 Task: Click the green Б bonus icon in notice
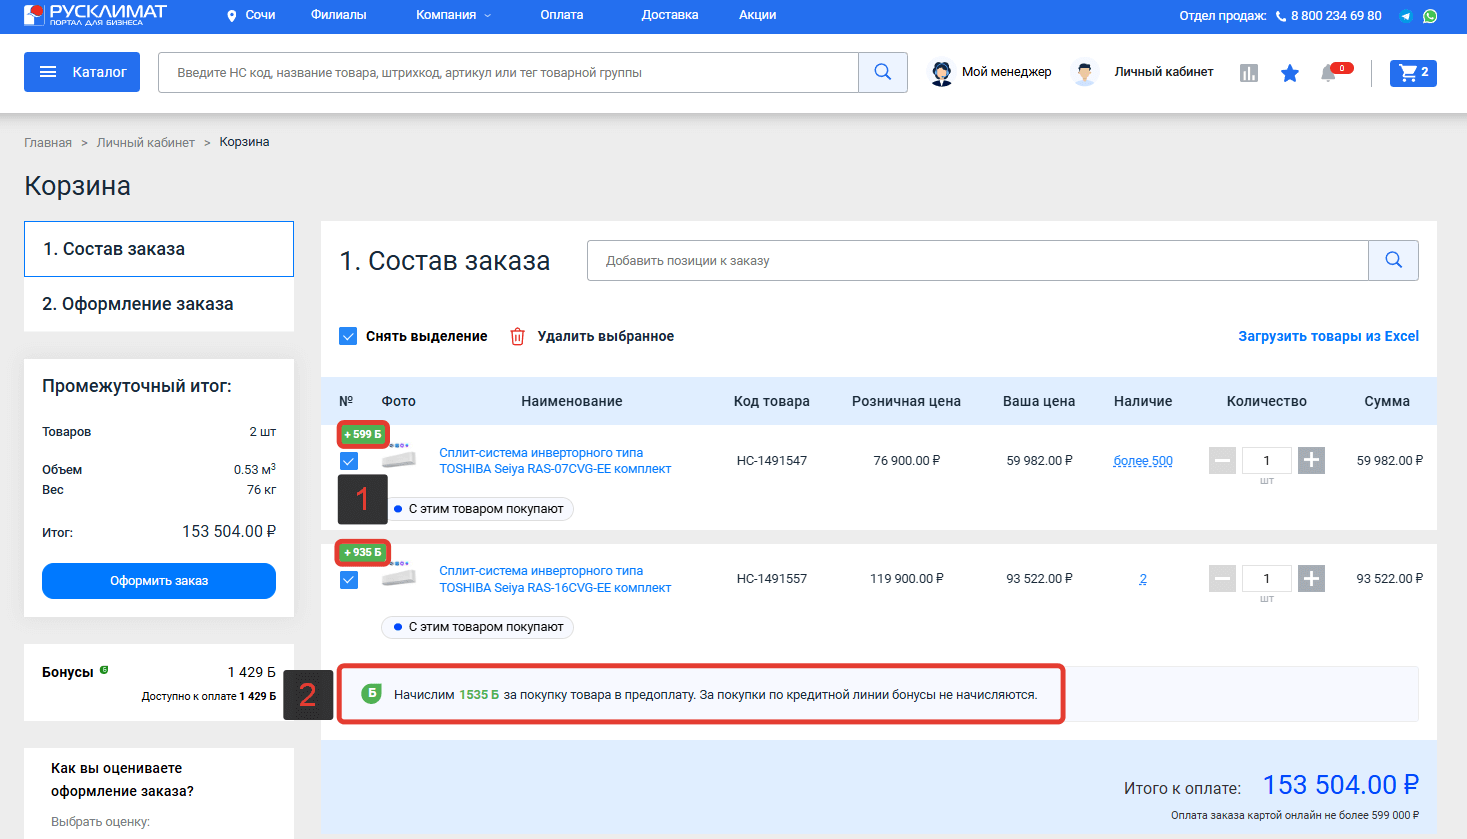pyautogui.click(x=371, y=693)
